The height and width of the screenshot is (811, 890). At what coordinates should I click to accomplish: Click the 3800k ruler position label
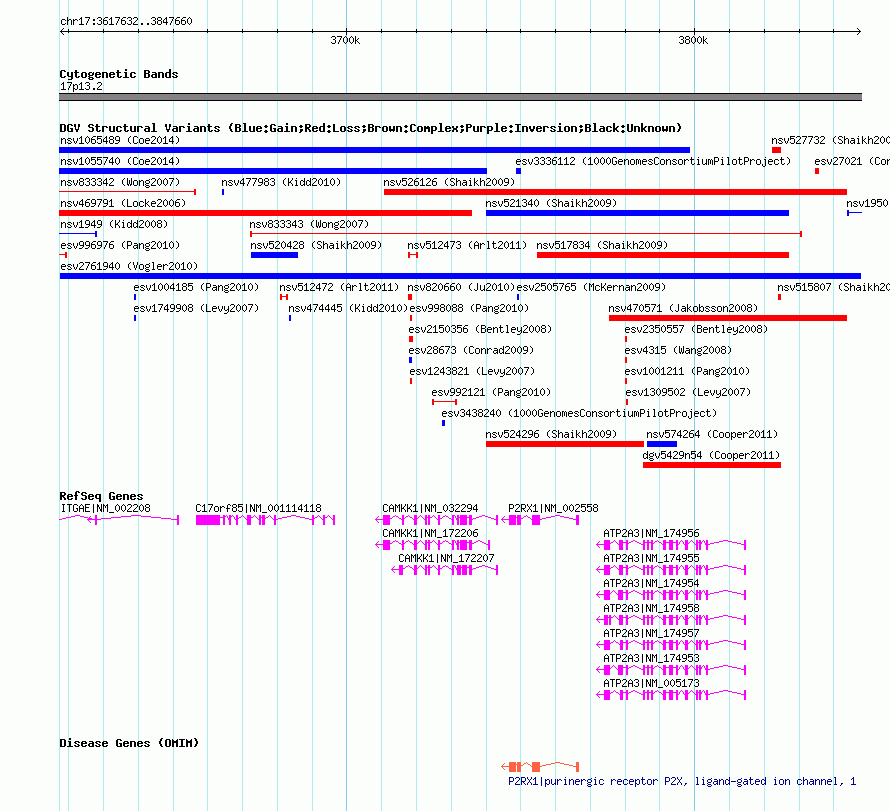click(x=693, y=40)
